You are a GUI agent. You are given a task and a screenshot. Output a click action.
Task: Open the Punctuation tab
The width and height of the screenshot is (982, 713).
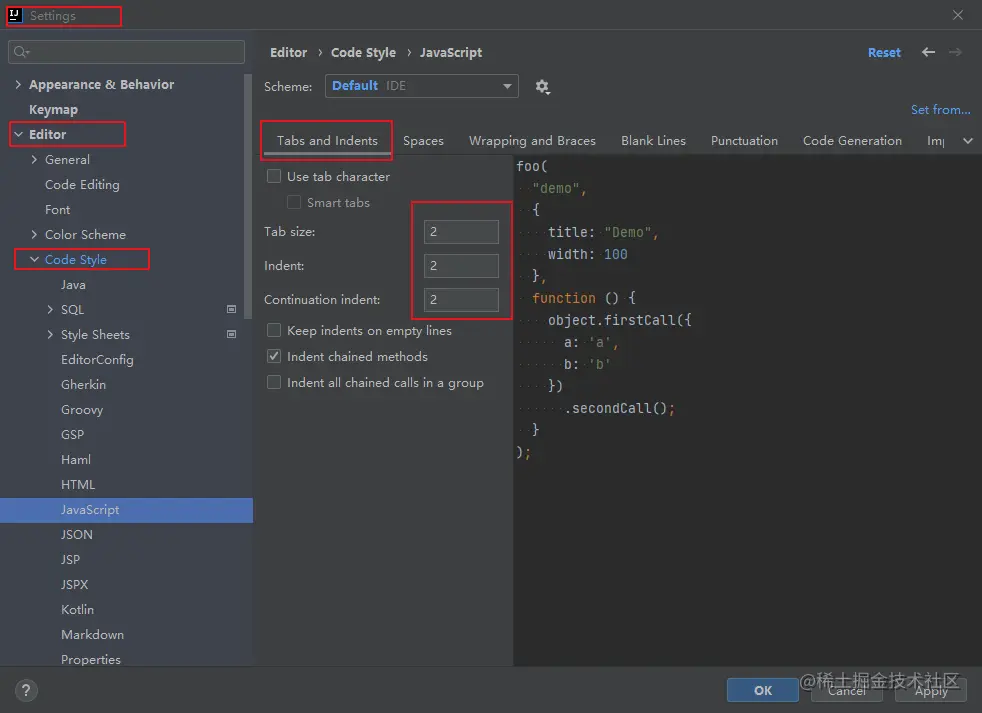pos(744,141)
